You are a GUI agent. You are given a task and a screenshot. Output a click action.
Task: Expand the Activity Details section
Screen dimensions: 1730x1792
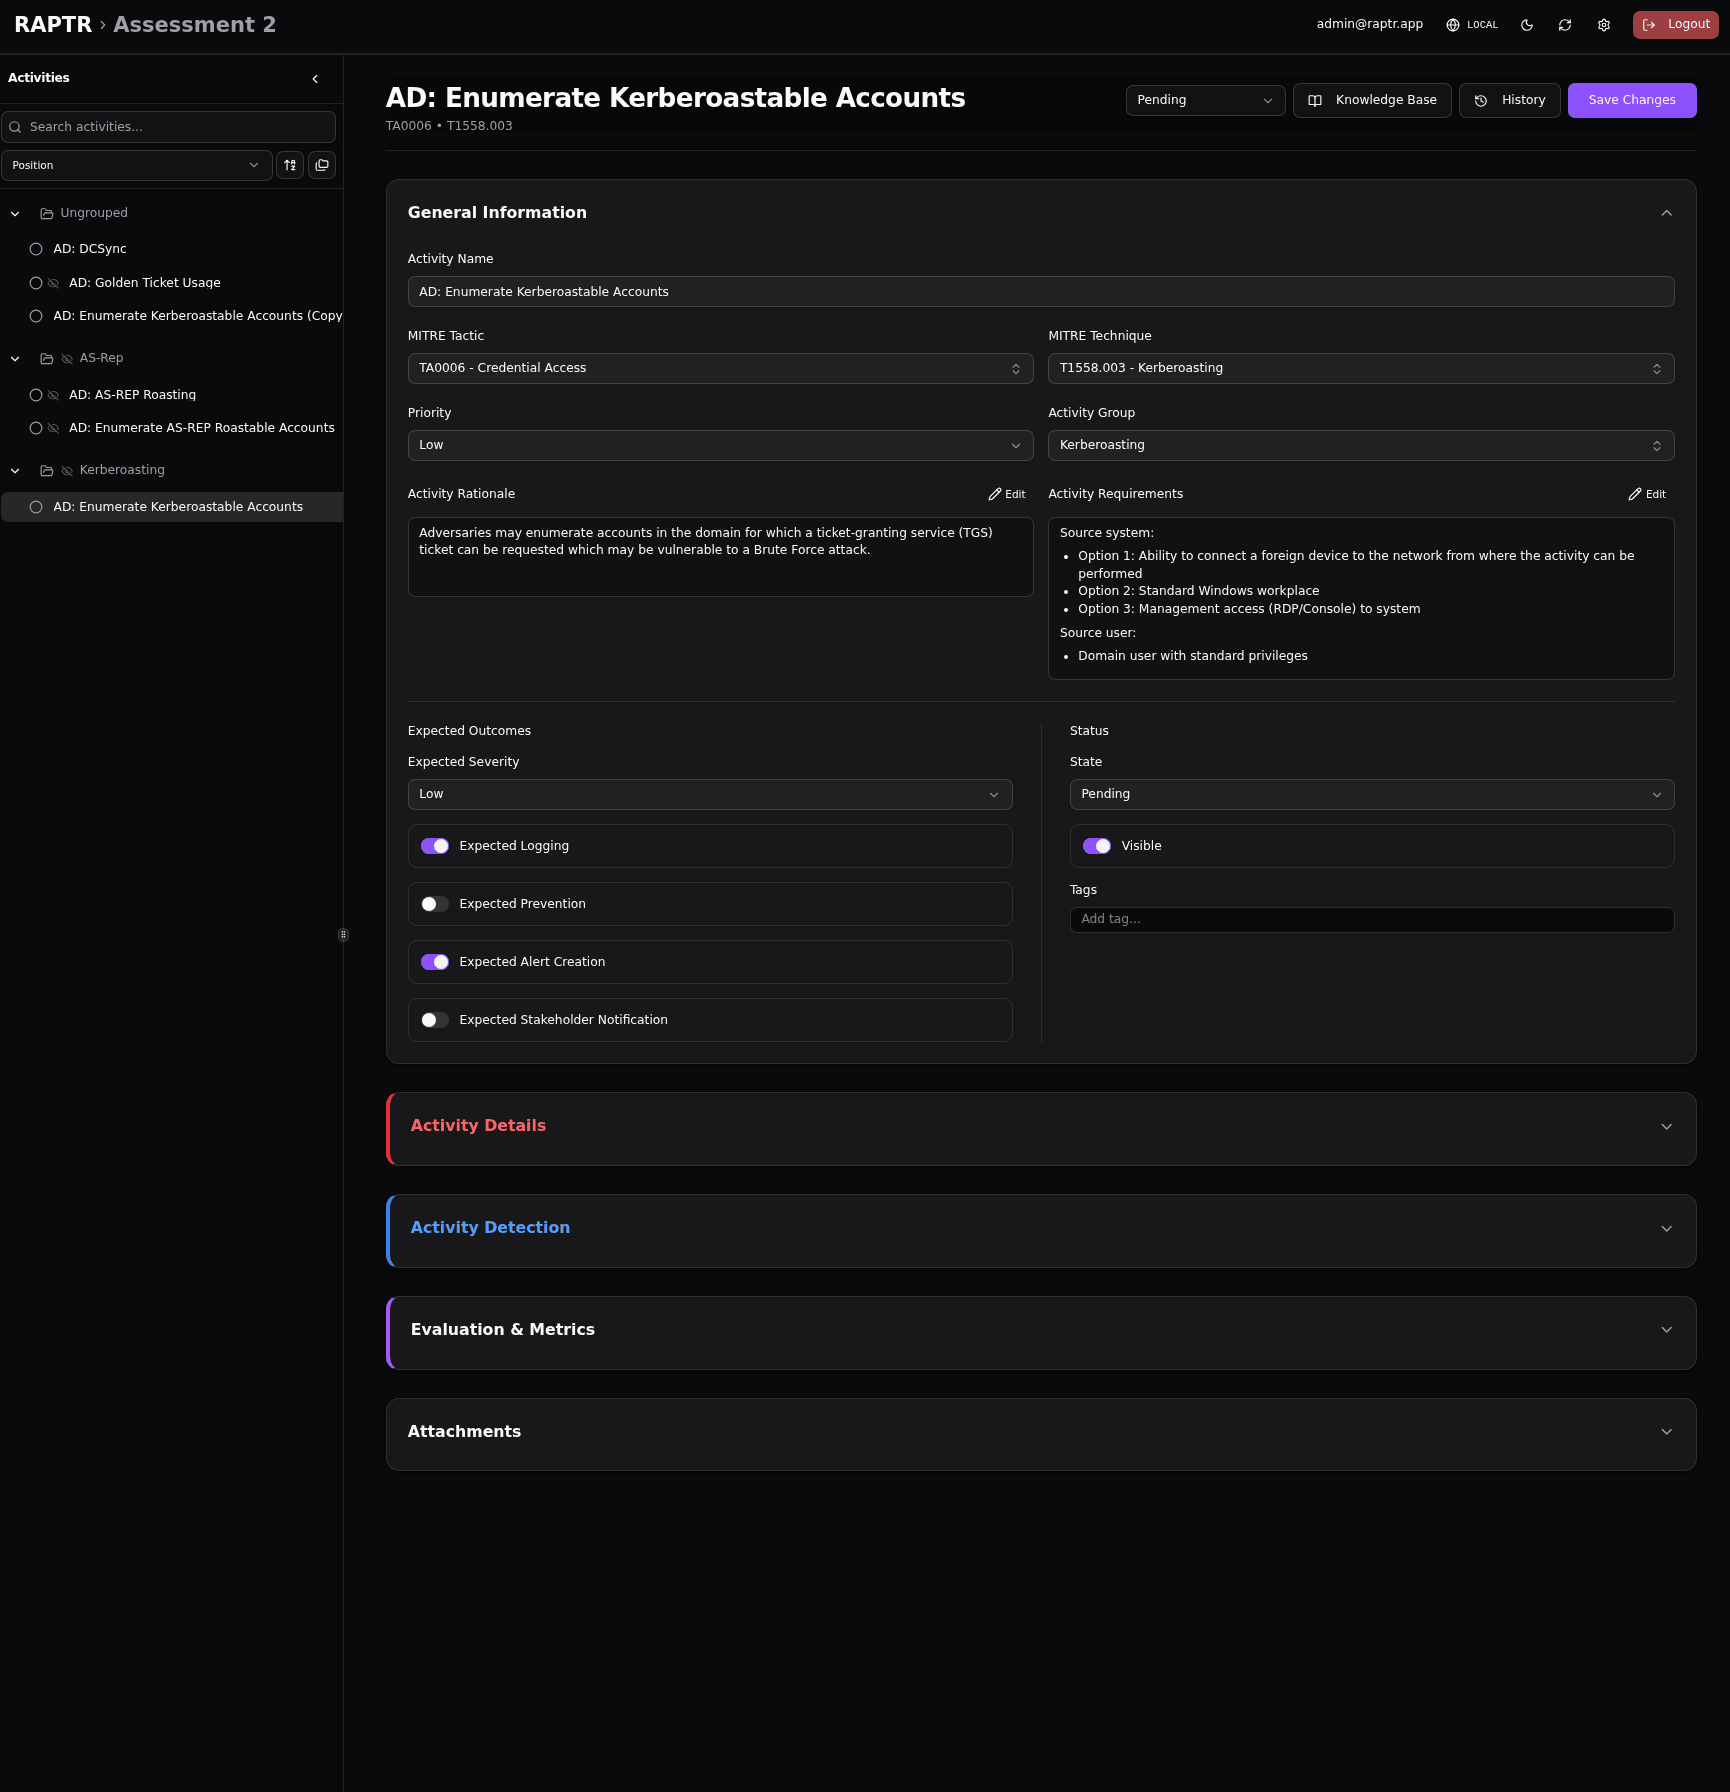[x=1040, y=1127]
